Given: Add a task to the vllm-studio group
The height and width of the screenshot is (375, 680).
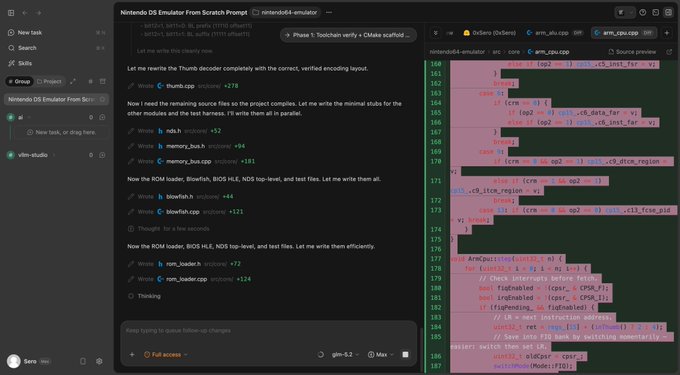Looking at the screenshot, I should pyautogui.click(x=102, y=155).
